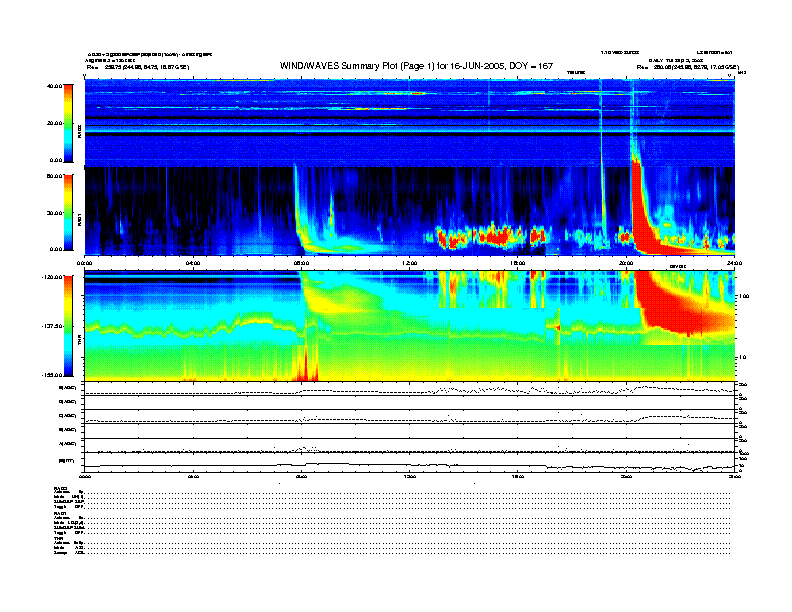Viewport: 792px width, 612px height.
Task: Click the TNR intensity color bar
Action: coord(68,326)
